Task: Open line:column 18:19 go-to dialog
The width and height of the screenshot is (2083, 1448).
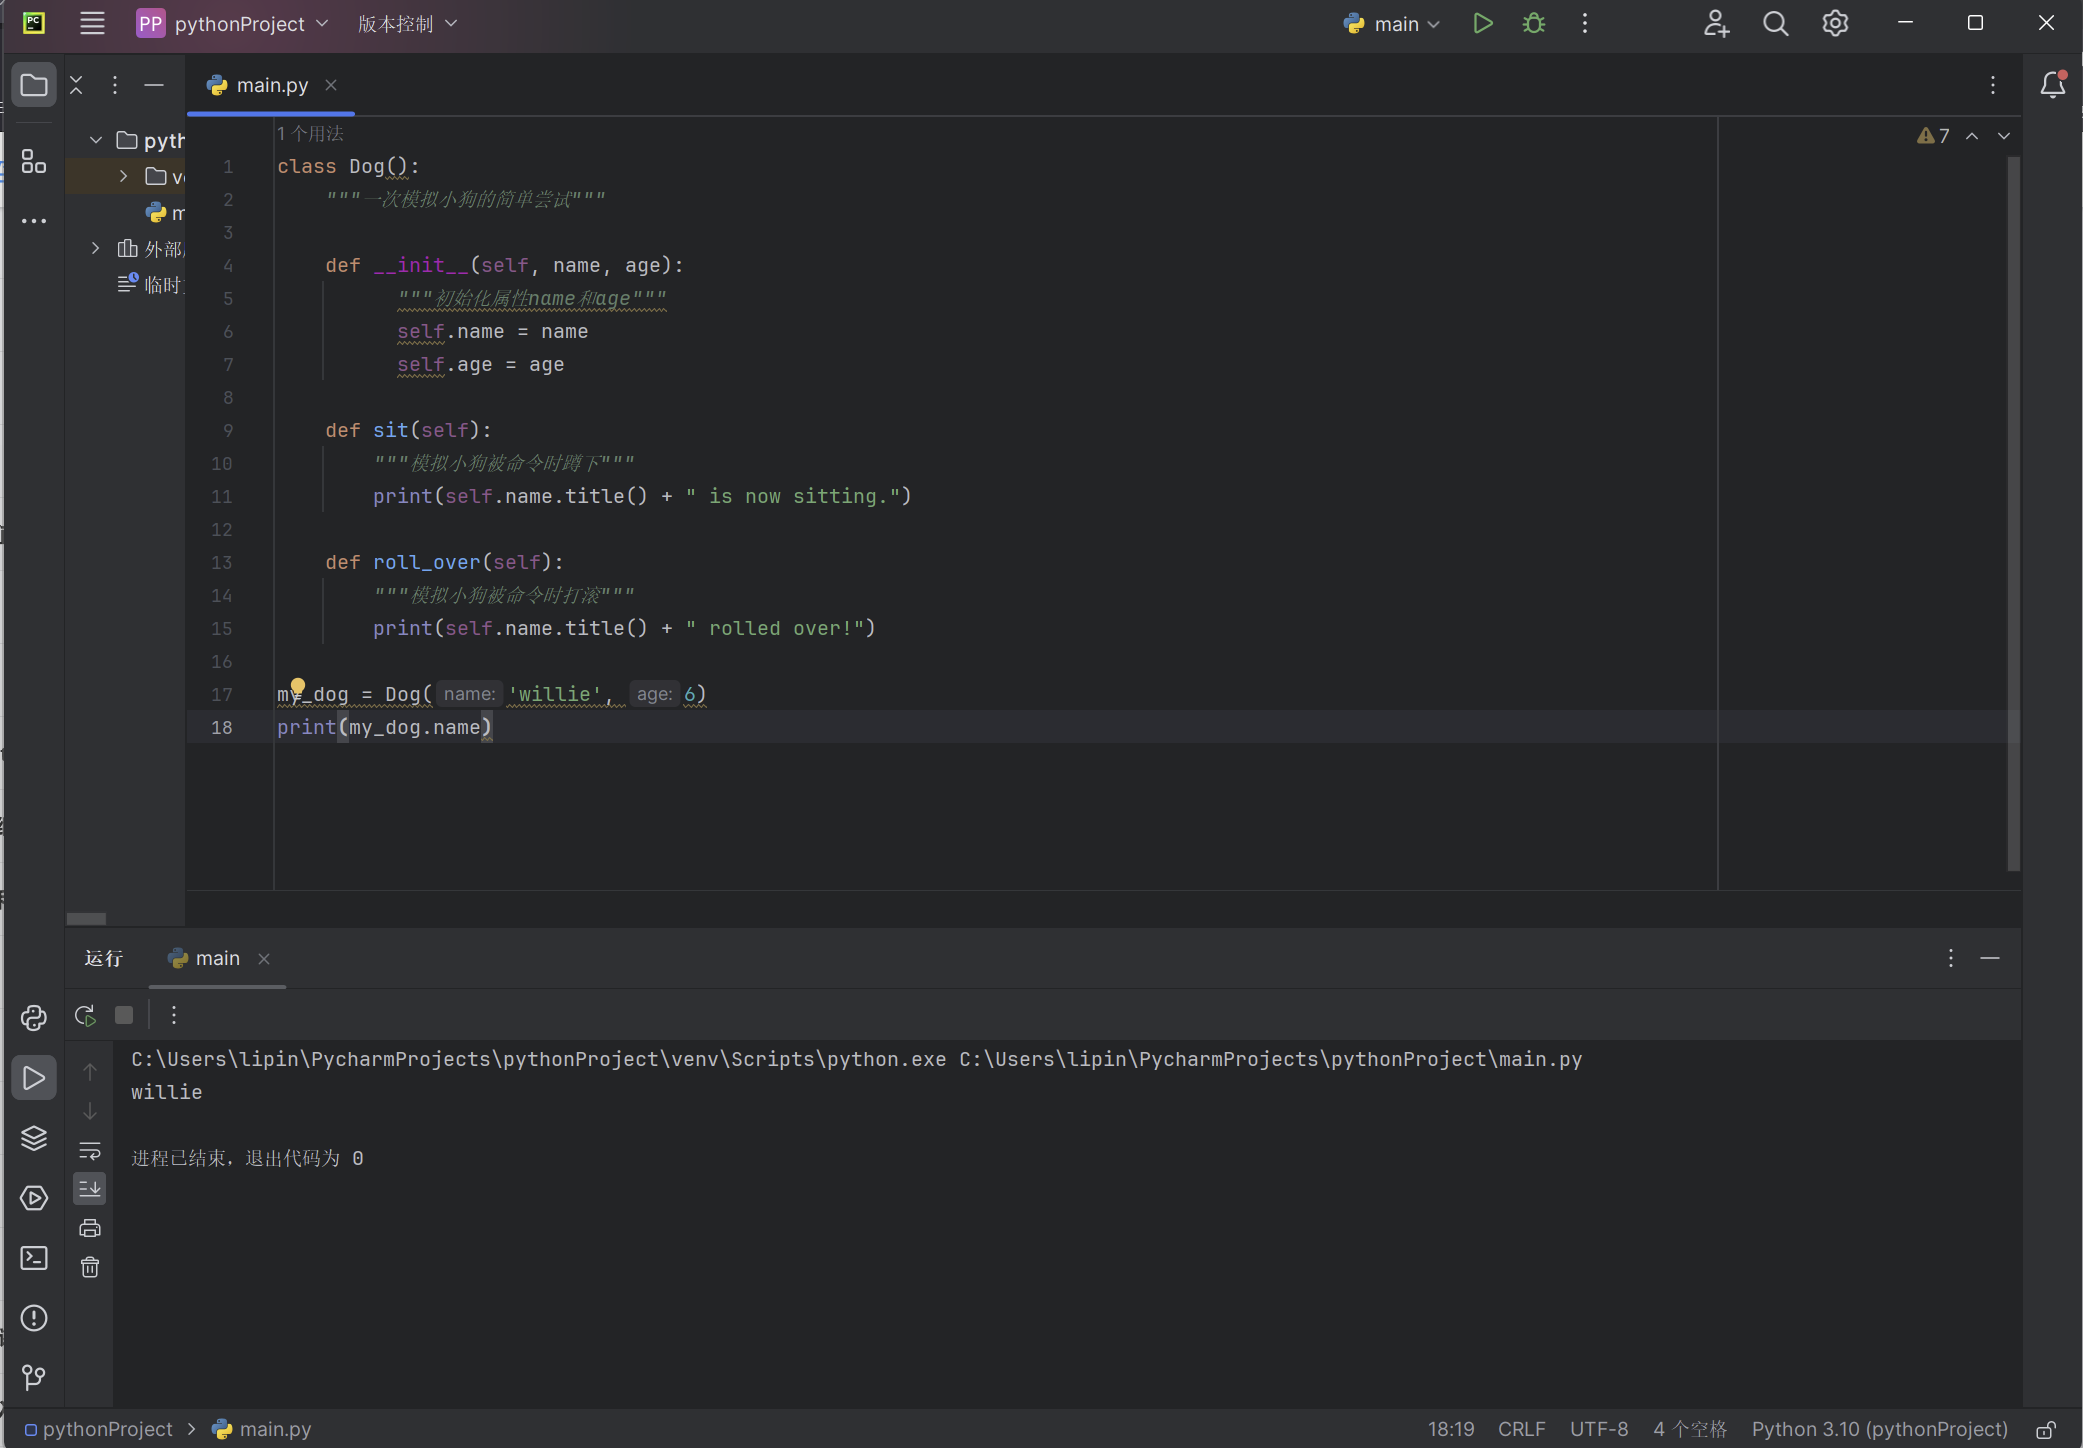Action: [1451, 1429]
